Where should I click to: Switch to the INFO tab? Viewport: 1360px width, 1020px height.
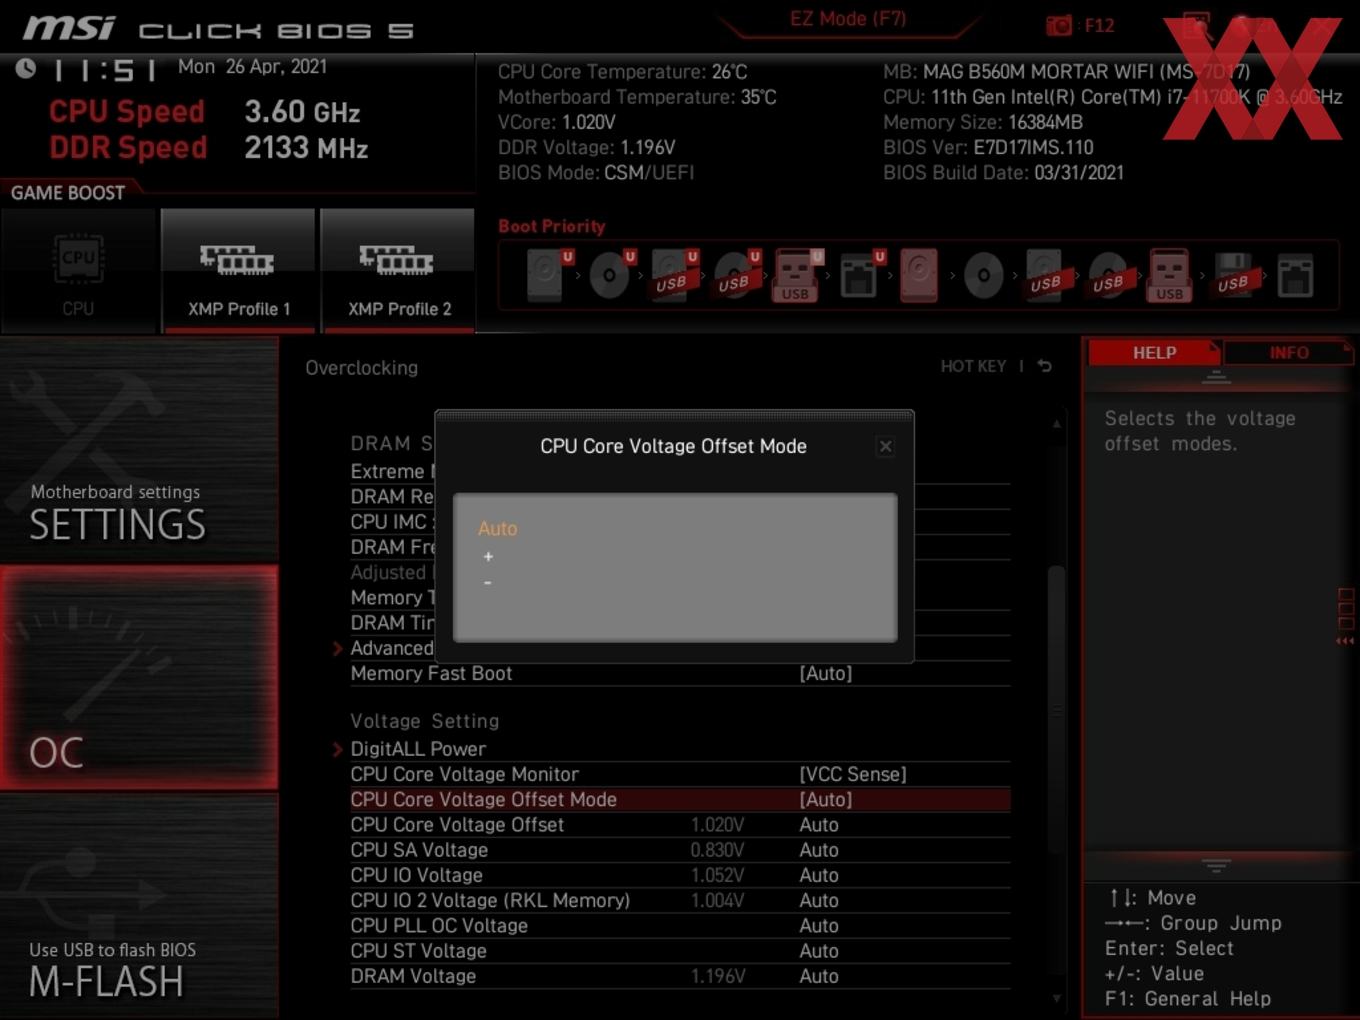coord(1288,353)
